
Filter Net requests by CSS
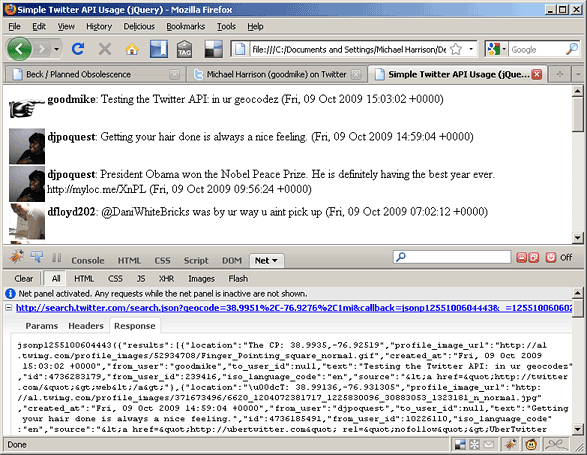pyautogui.click(x=115, y=279)
